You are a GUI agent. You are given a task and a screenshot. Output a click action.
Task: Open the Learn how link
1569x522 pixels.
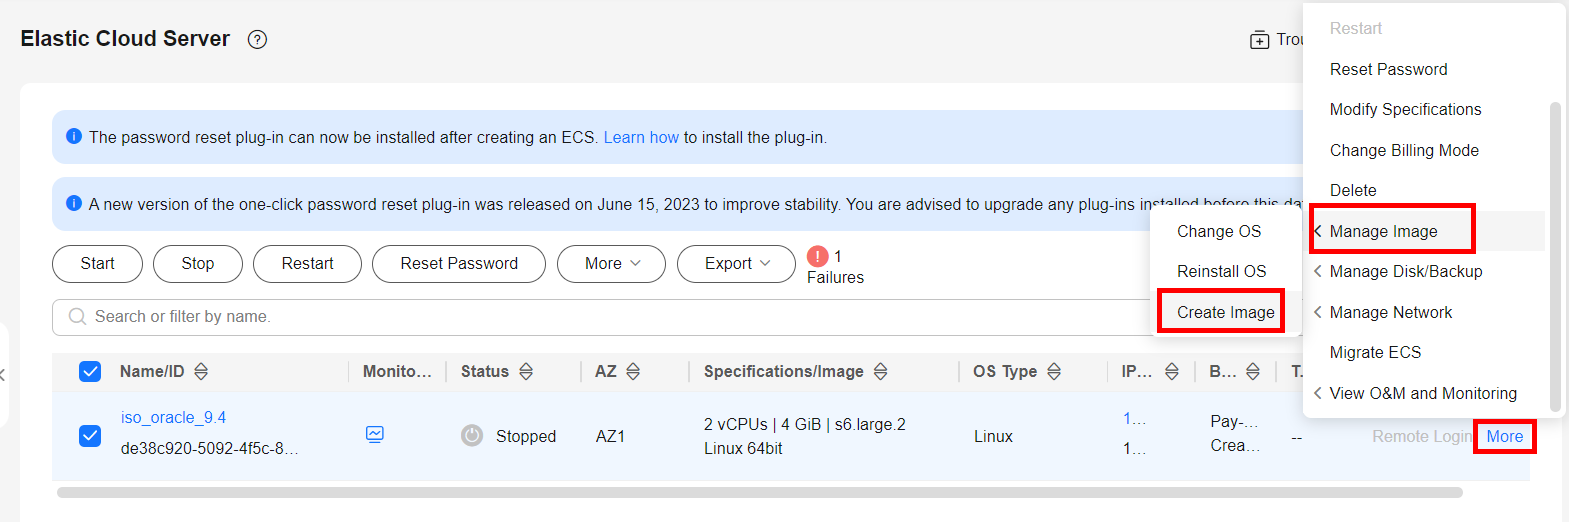[640, 138]
